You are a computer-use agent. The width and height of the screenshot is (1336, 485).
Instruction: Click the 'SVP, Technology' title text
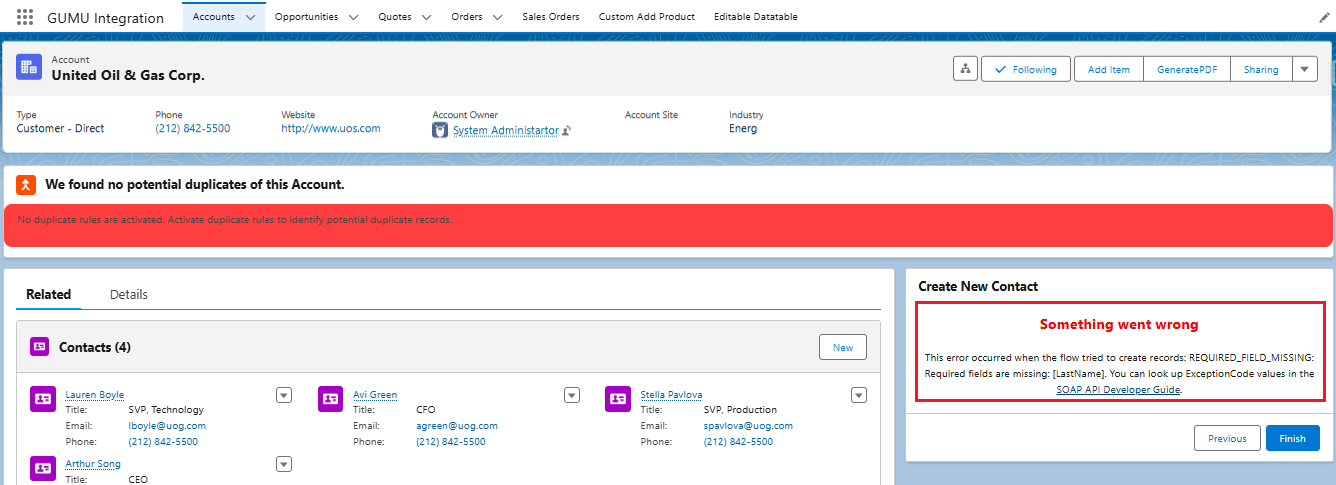166,409
